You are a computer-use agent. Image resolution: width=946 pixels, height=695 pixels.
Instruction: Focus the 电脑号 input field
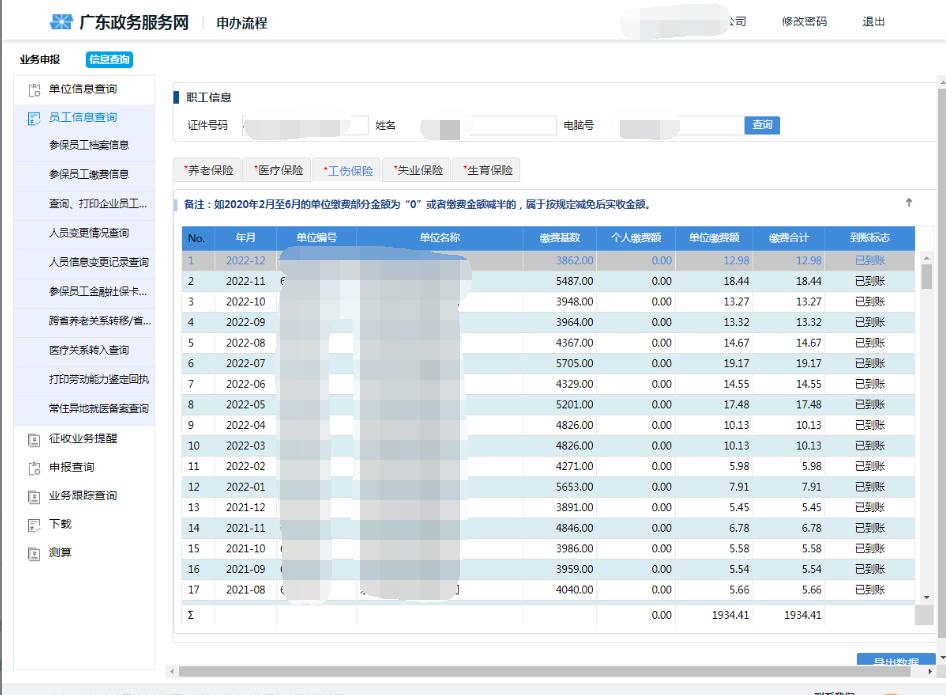[681, 125]
